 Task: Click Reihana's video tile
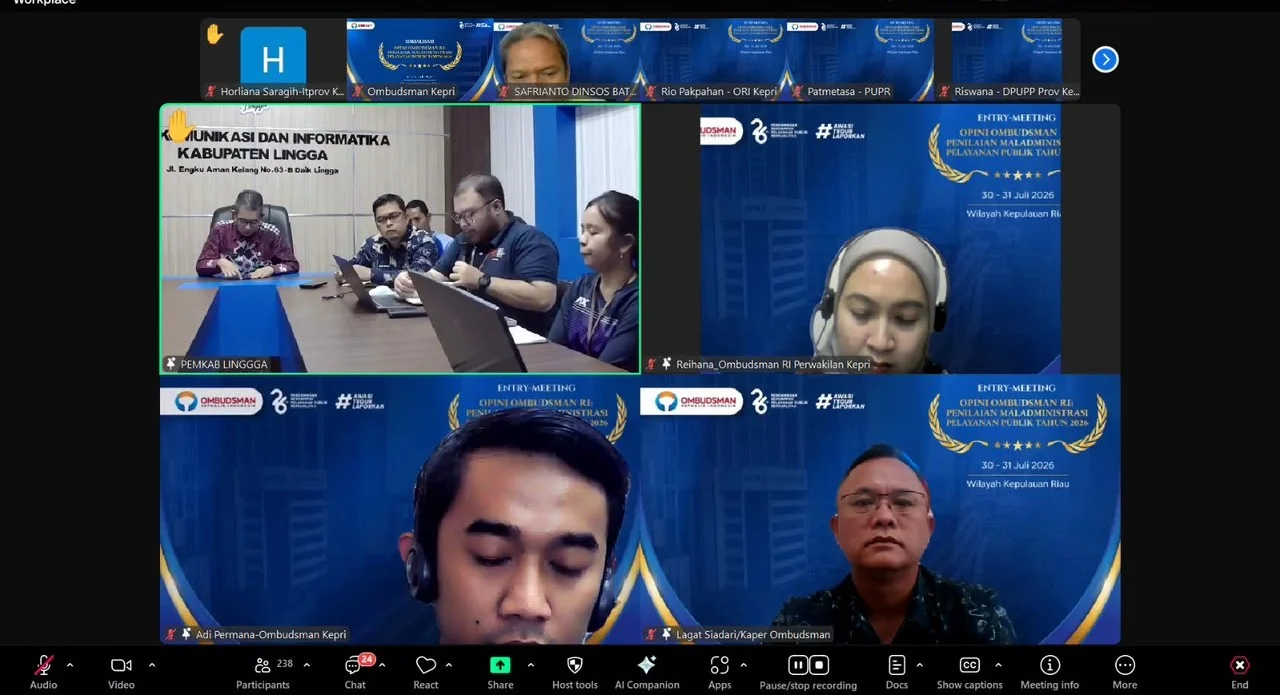tap(880, 239)
